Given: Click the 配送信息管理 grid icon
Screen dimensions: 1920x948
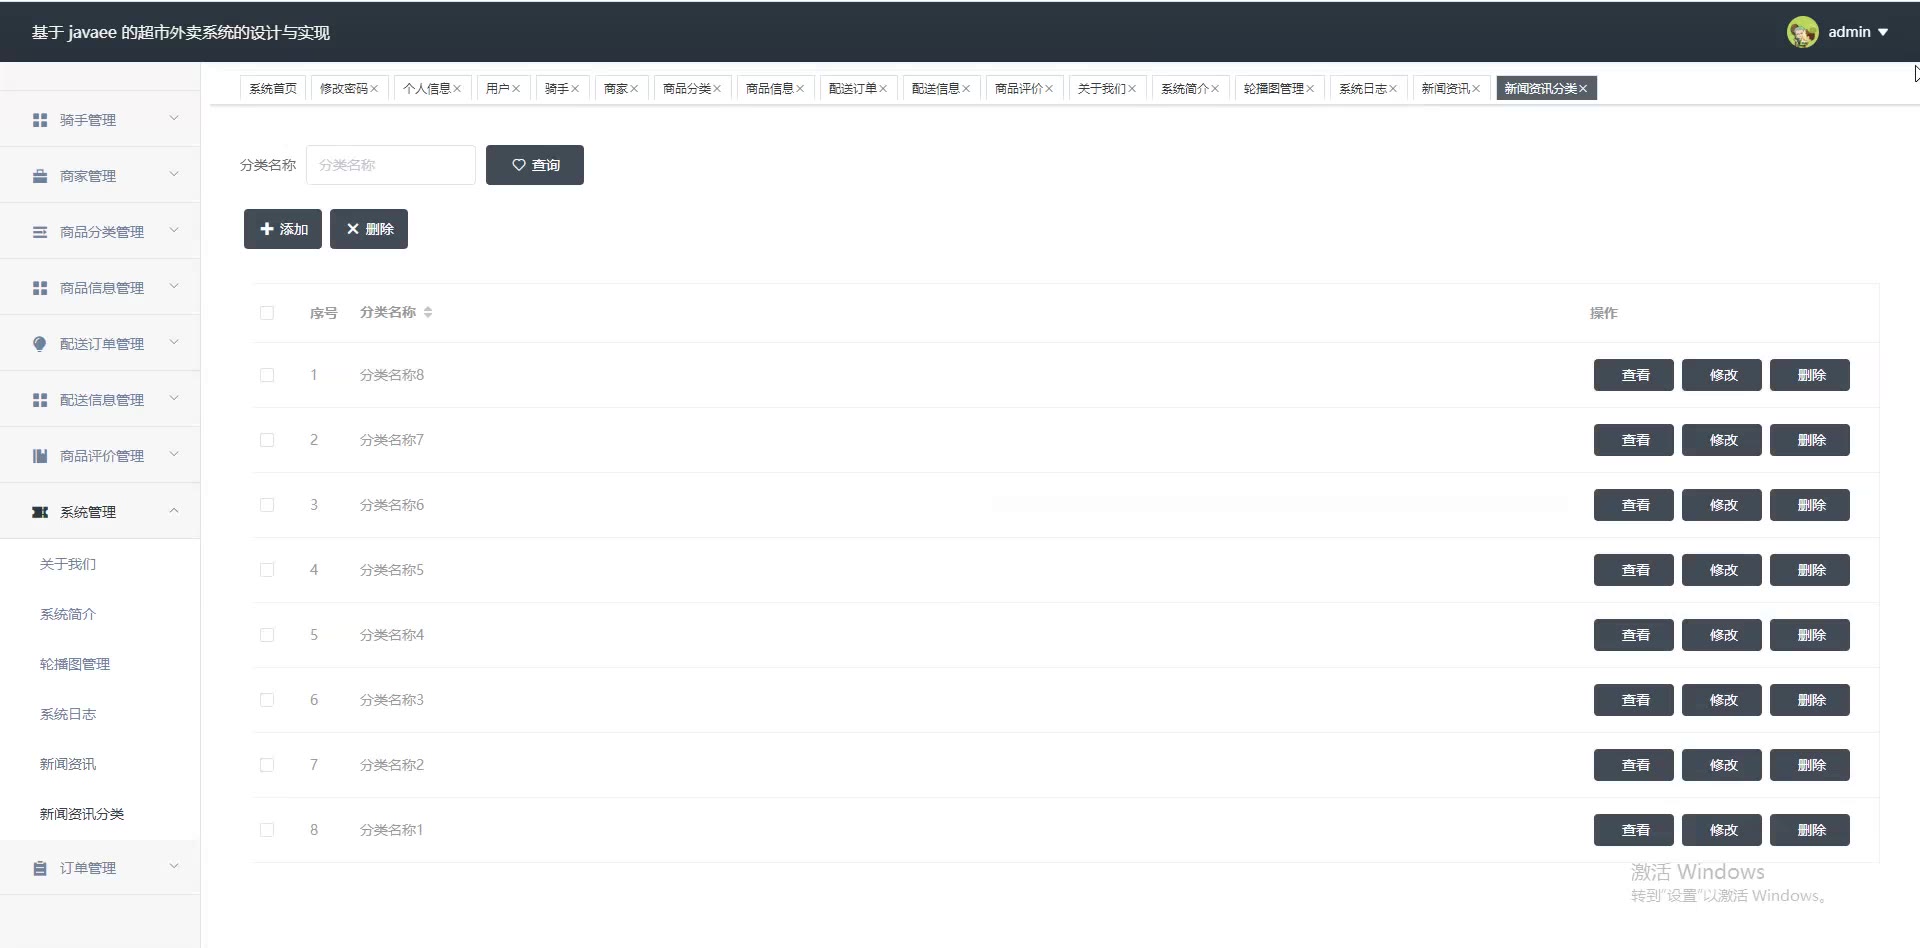Looking at the screenshot, I should (40, 400).
